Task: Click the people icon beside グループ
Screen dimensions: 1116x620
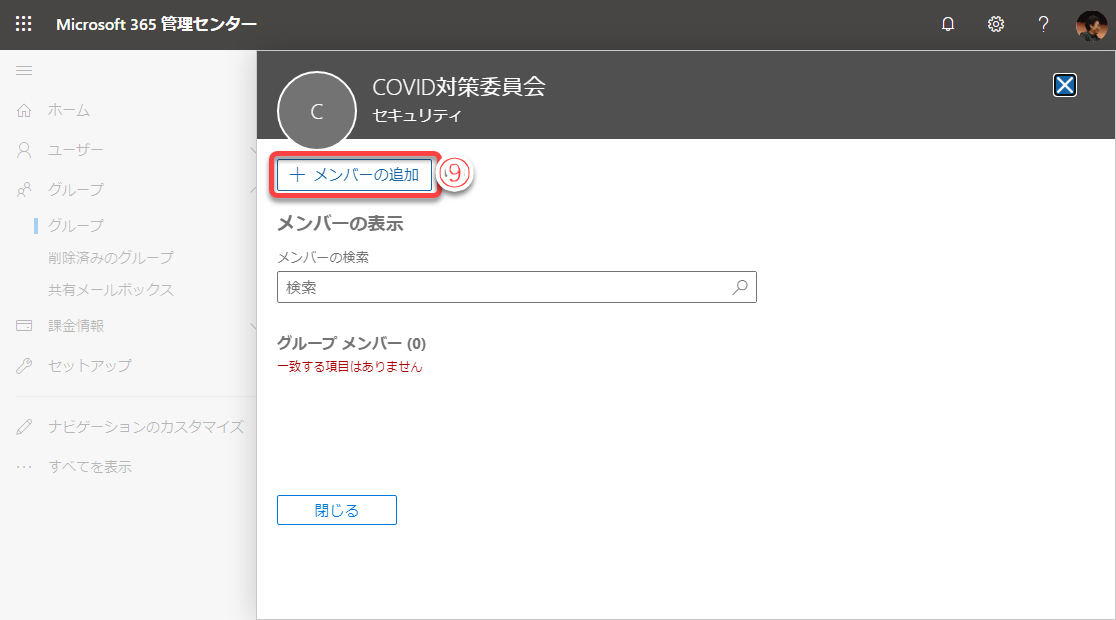Action: pyautogui.click(x=24, y=189)
